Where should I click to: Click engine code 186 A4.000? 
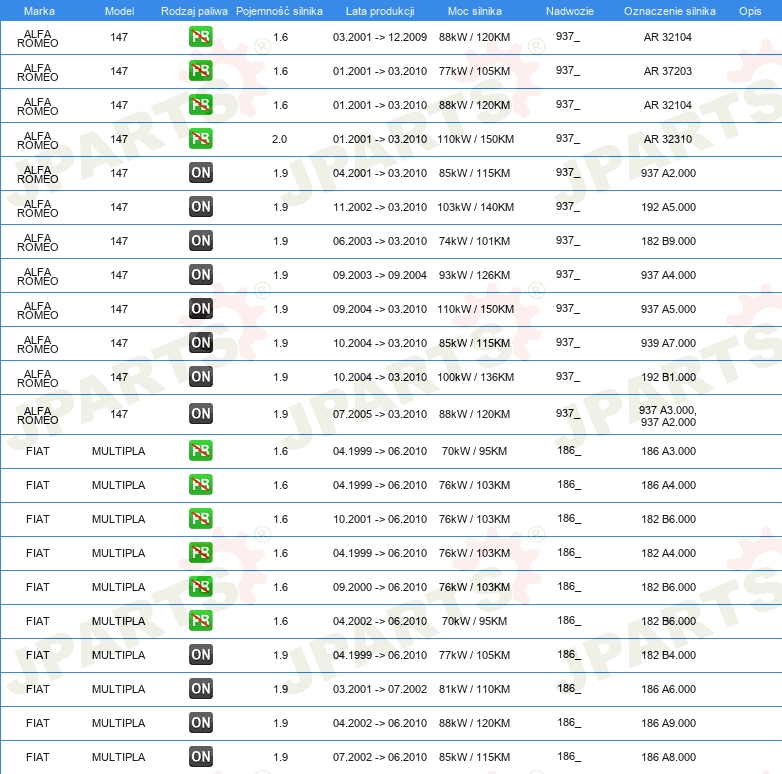click(668, 485)
